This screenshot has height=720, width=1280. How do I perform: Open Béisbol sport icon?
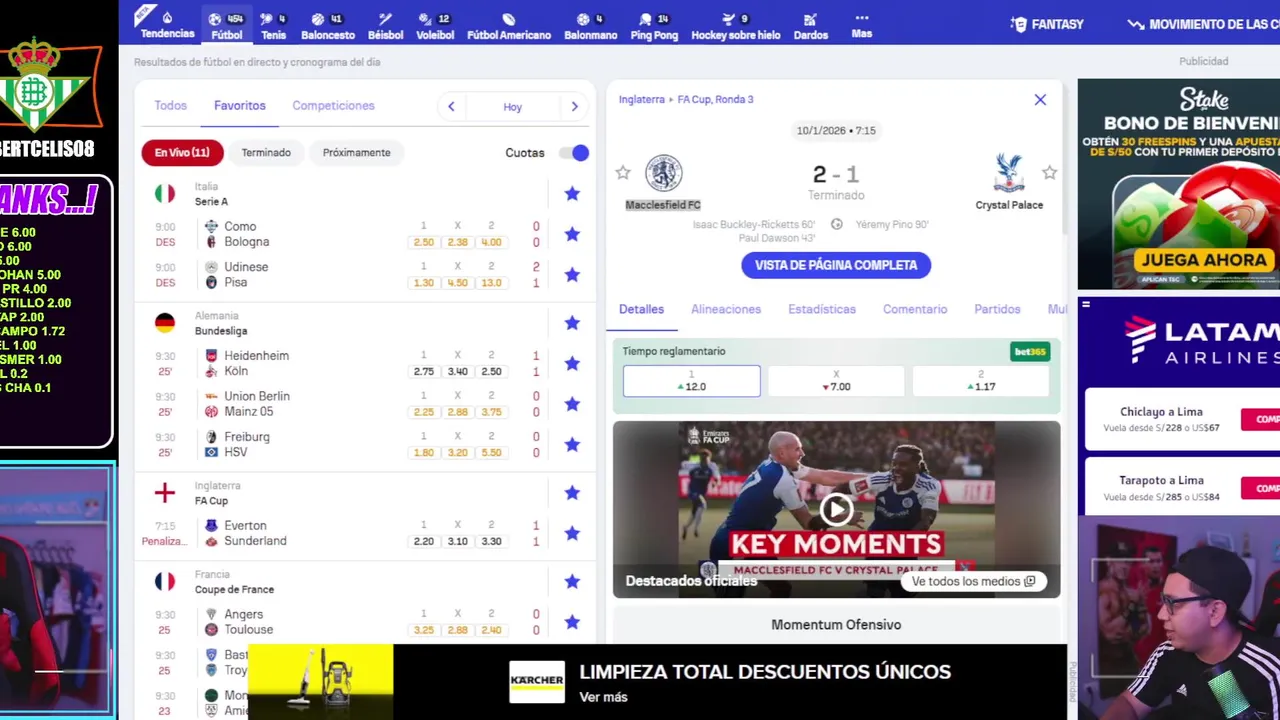click(x=385, y=25)
